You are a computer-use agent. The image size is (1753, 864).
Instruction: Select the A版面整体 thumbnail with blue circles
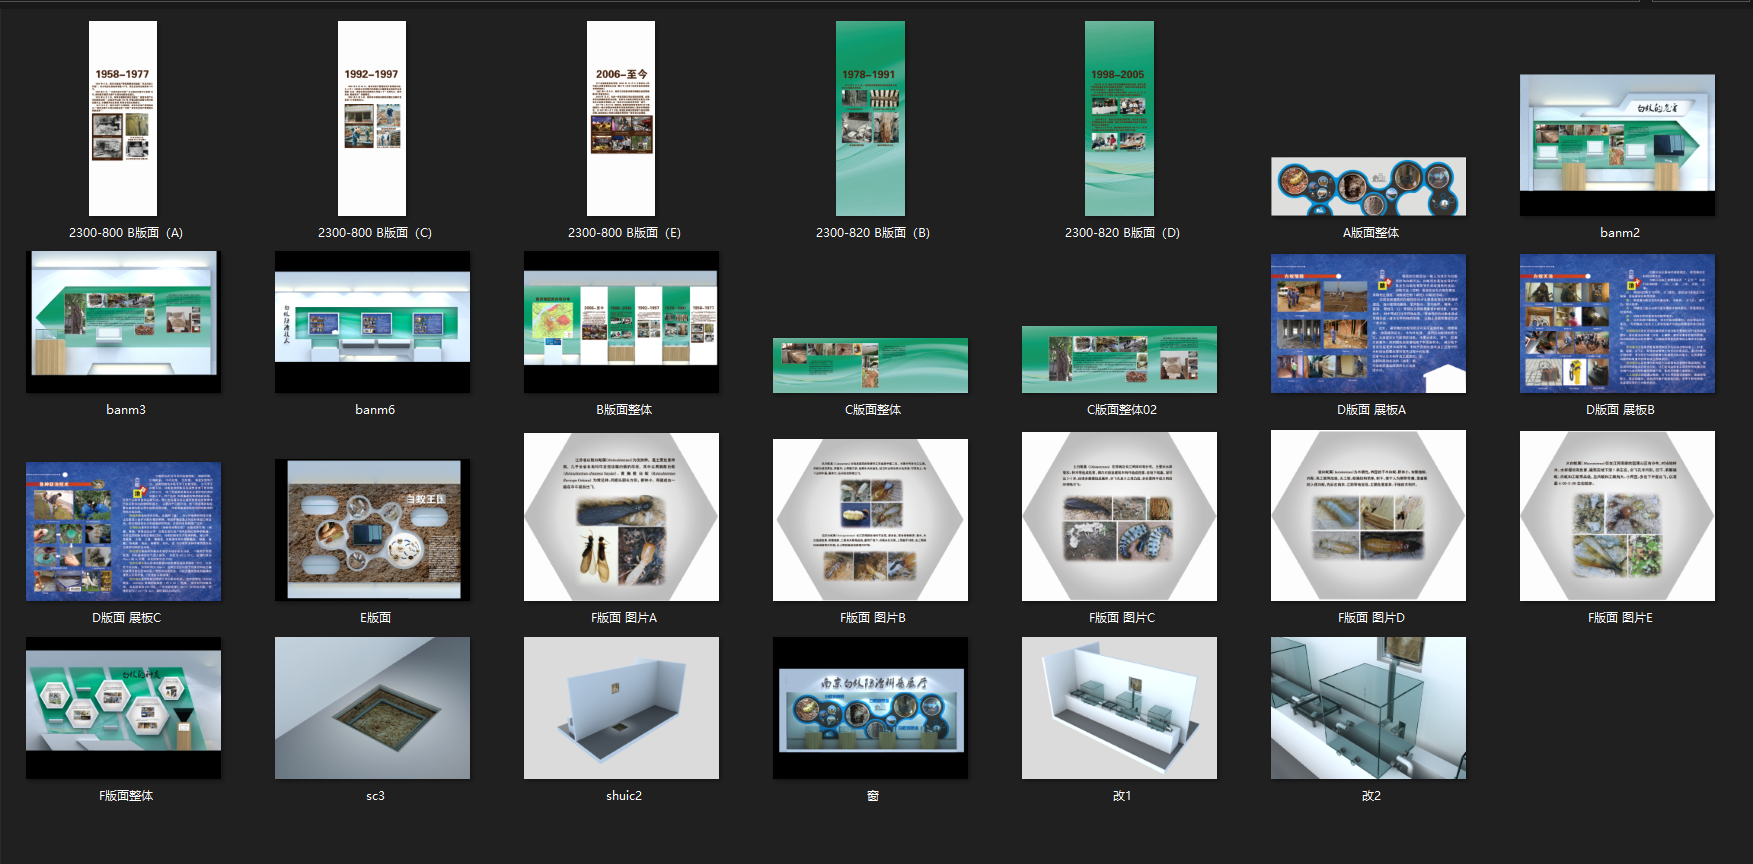pyautogui.click(x=1368, y=186)
